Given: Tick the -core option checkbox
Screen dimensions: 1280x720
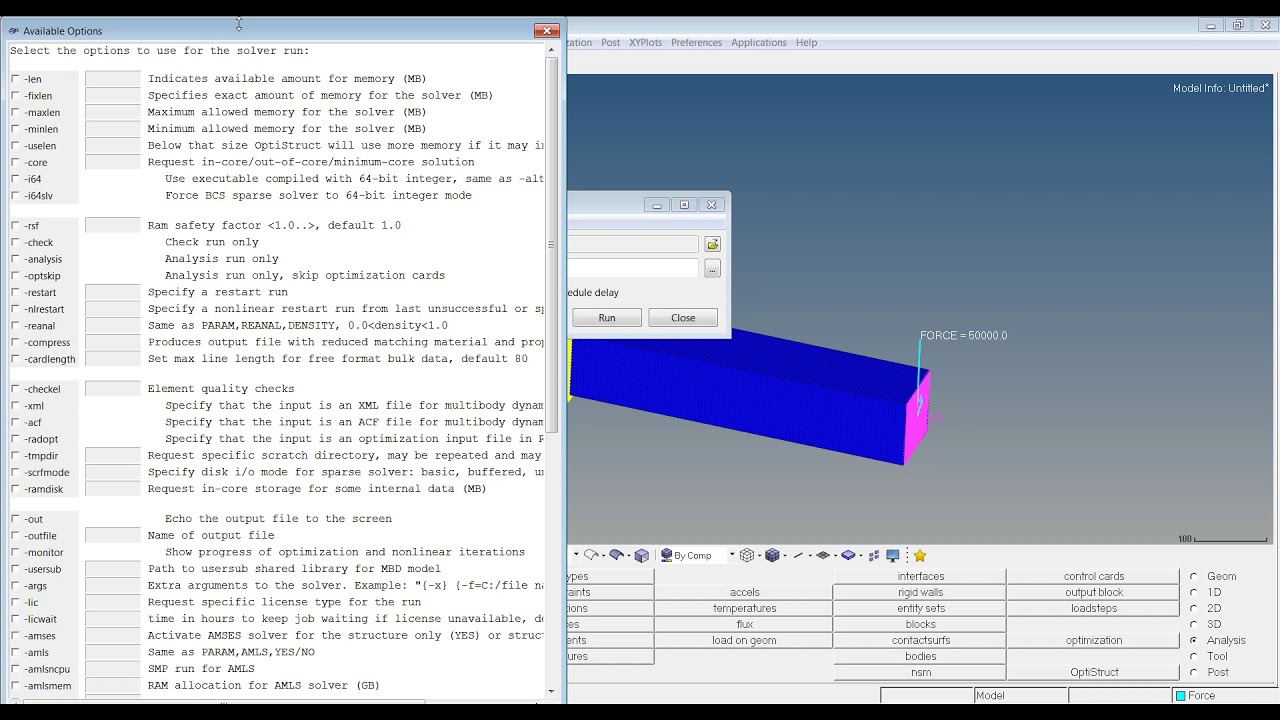Looking at the screenshot, I should (x=15, y=162).
